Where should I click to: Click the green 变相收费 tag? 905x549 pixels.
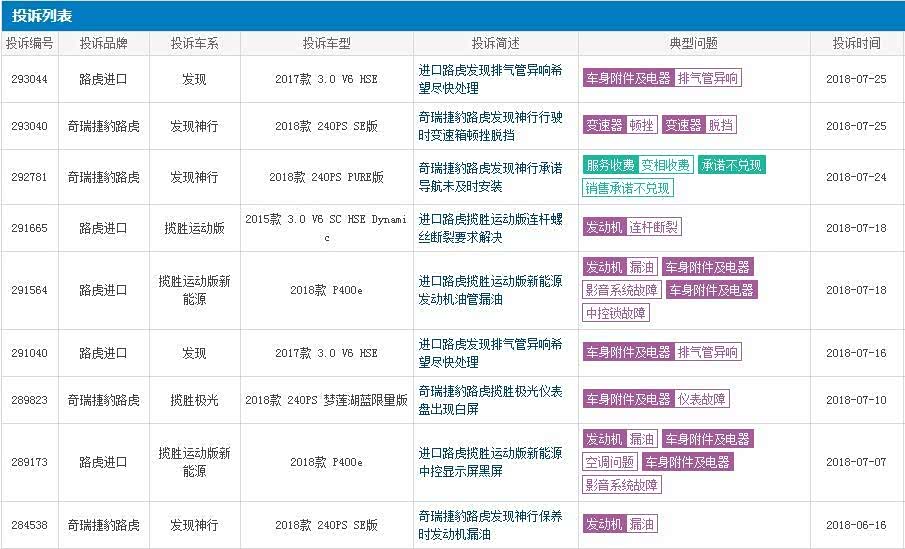[x=665, y=165]
